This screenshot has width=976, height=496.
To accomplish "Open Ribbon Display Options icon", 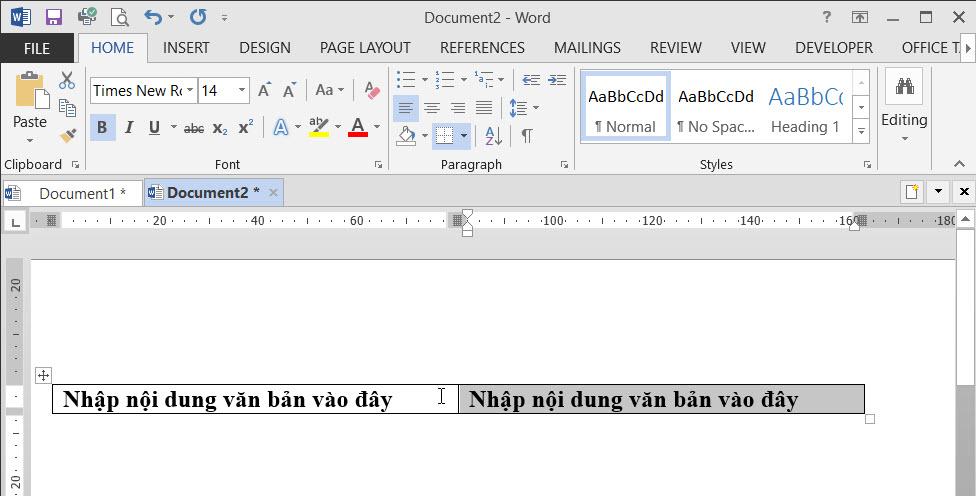I will coord(860,17).
